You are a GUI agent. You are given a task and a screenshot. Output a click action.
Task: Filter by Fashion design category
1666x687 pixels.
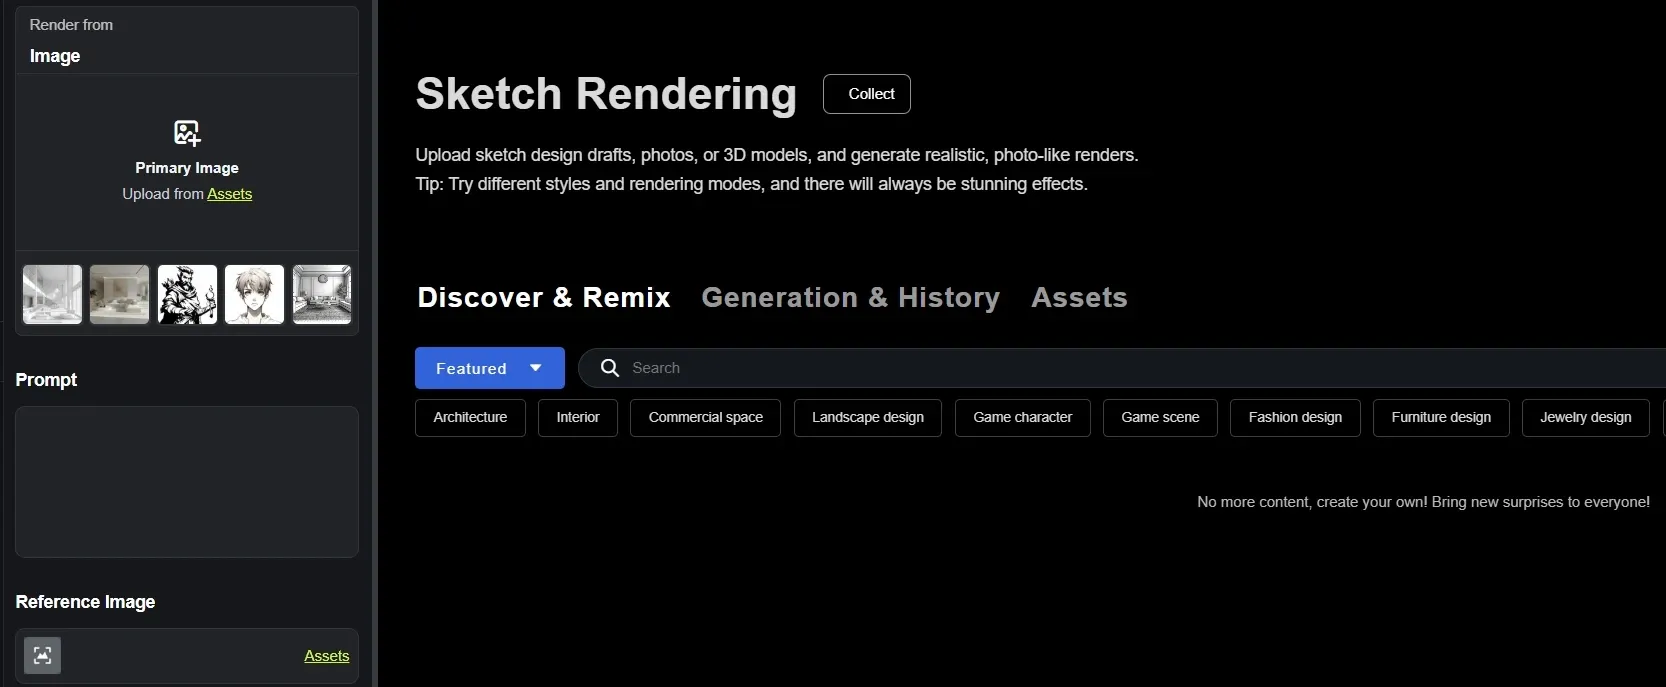point(1295,417)
